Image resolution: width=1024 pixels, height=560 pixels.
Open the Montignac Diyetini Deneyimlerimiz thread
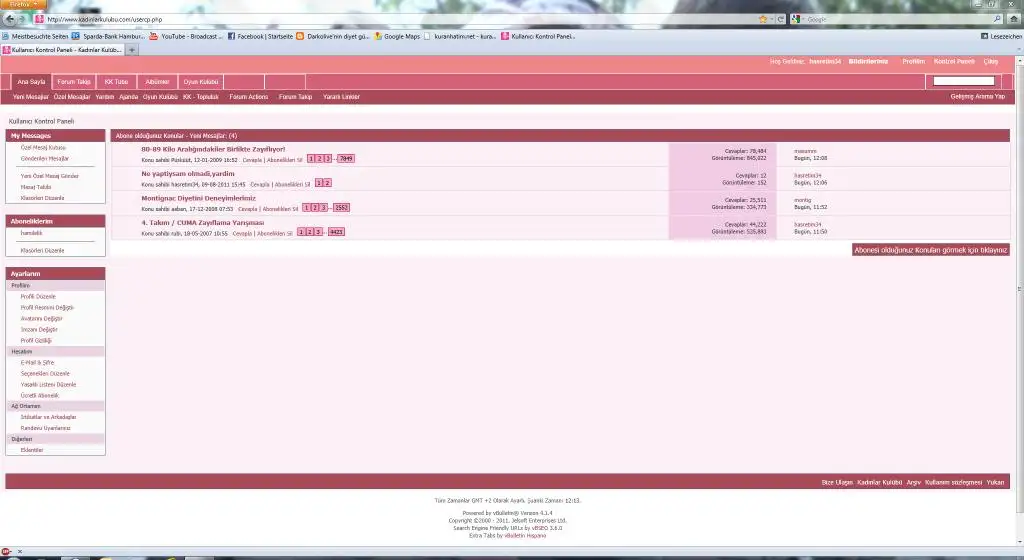[198, 198]
